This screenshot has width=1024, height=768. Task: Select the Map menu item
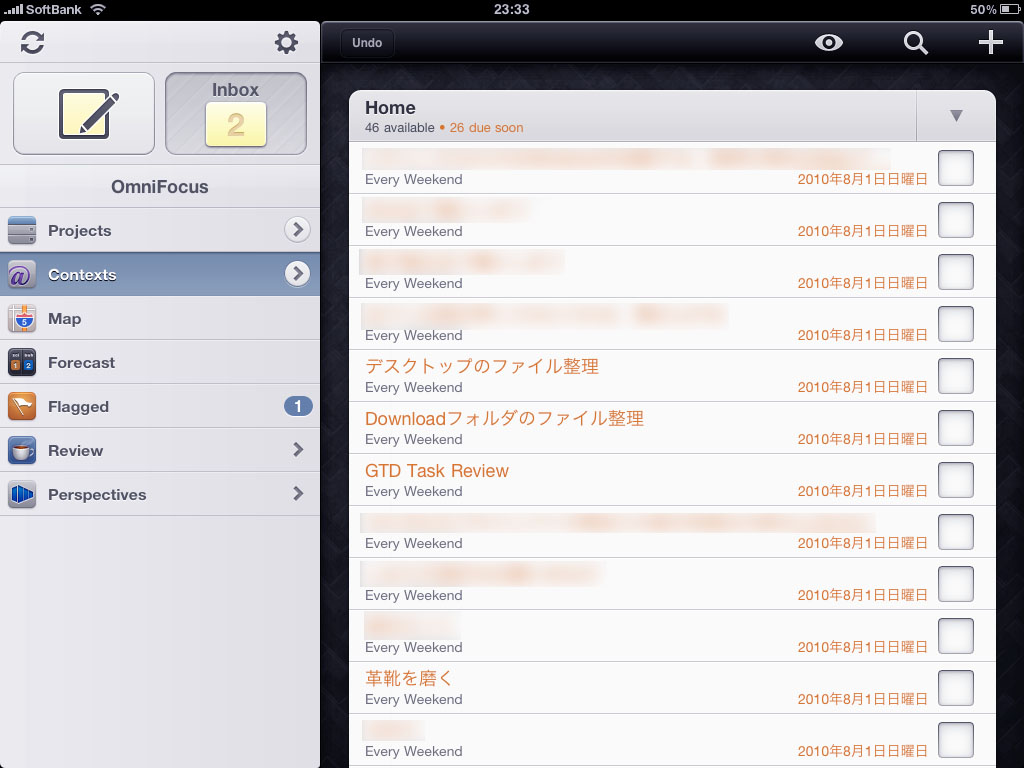tap(160, 319)
